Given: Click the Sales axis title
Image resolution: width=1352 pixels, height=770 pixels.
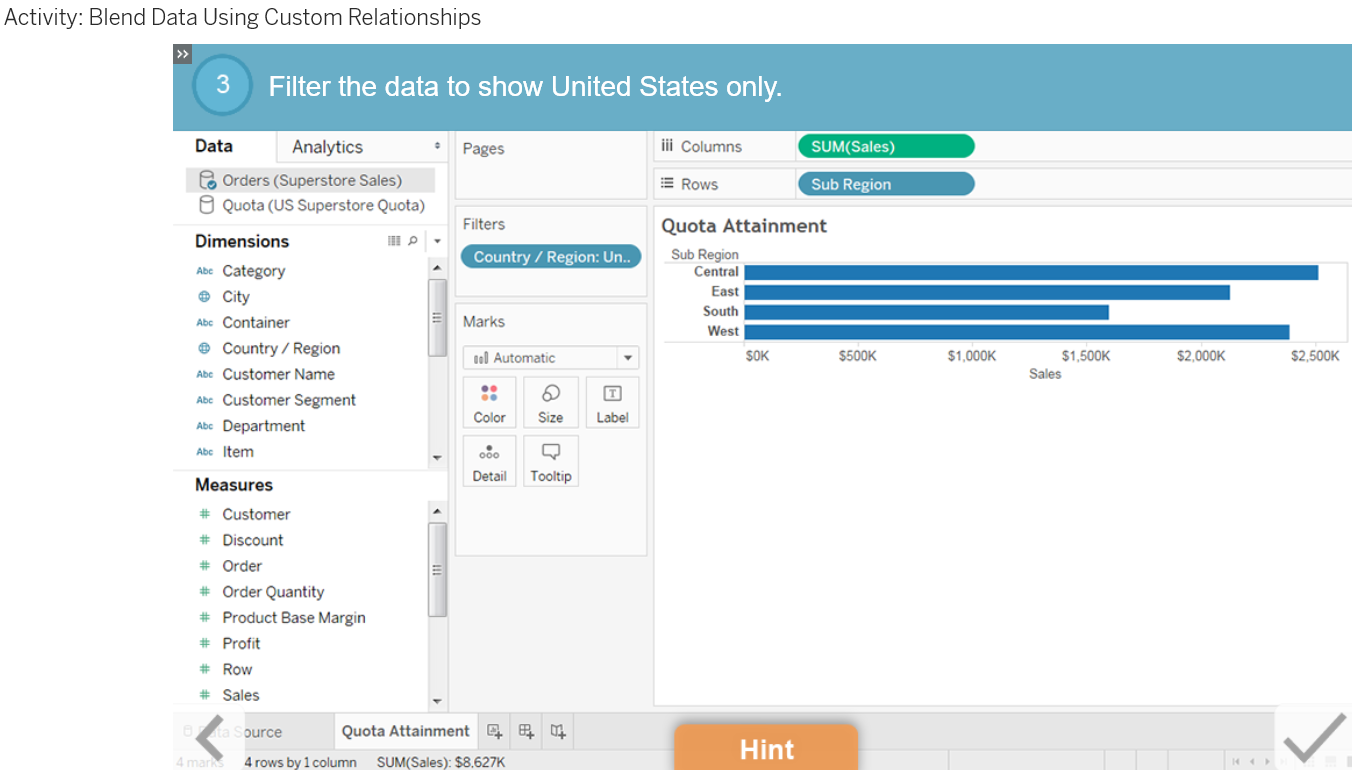Looking at the screenshot, I should click(1045, 374).
